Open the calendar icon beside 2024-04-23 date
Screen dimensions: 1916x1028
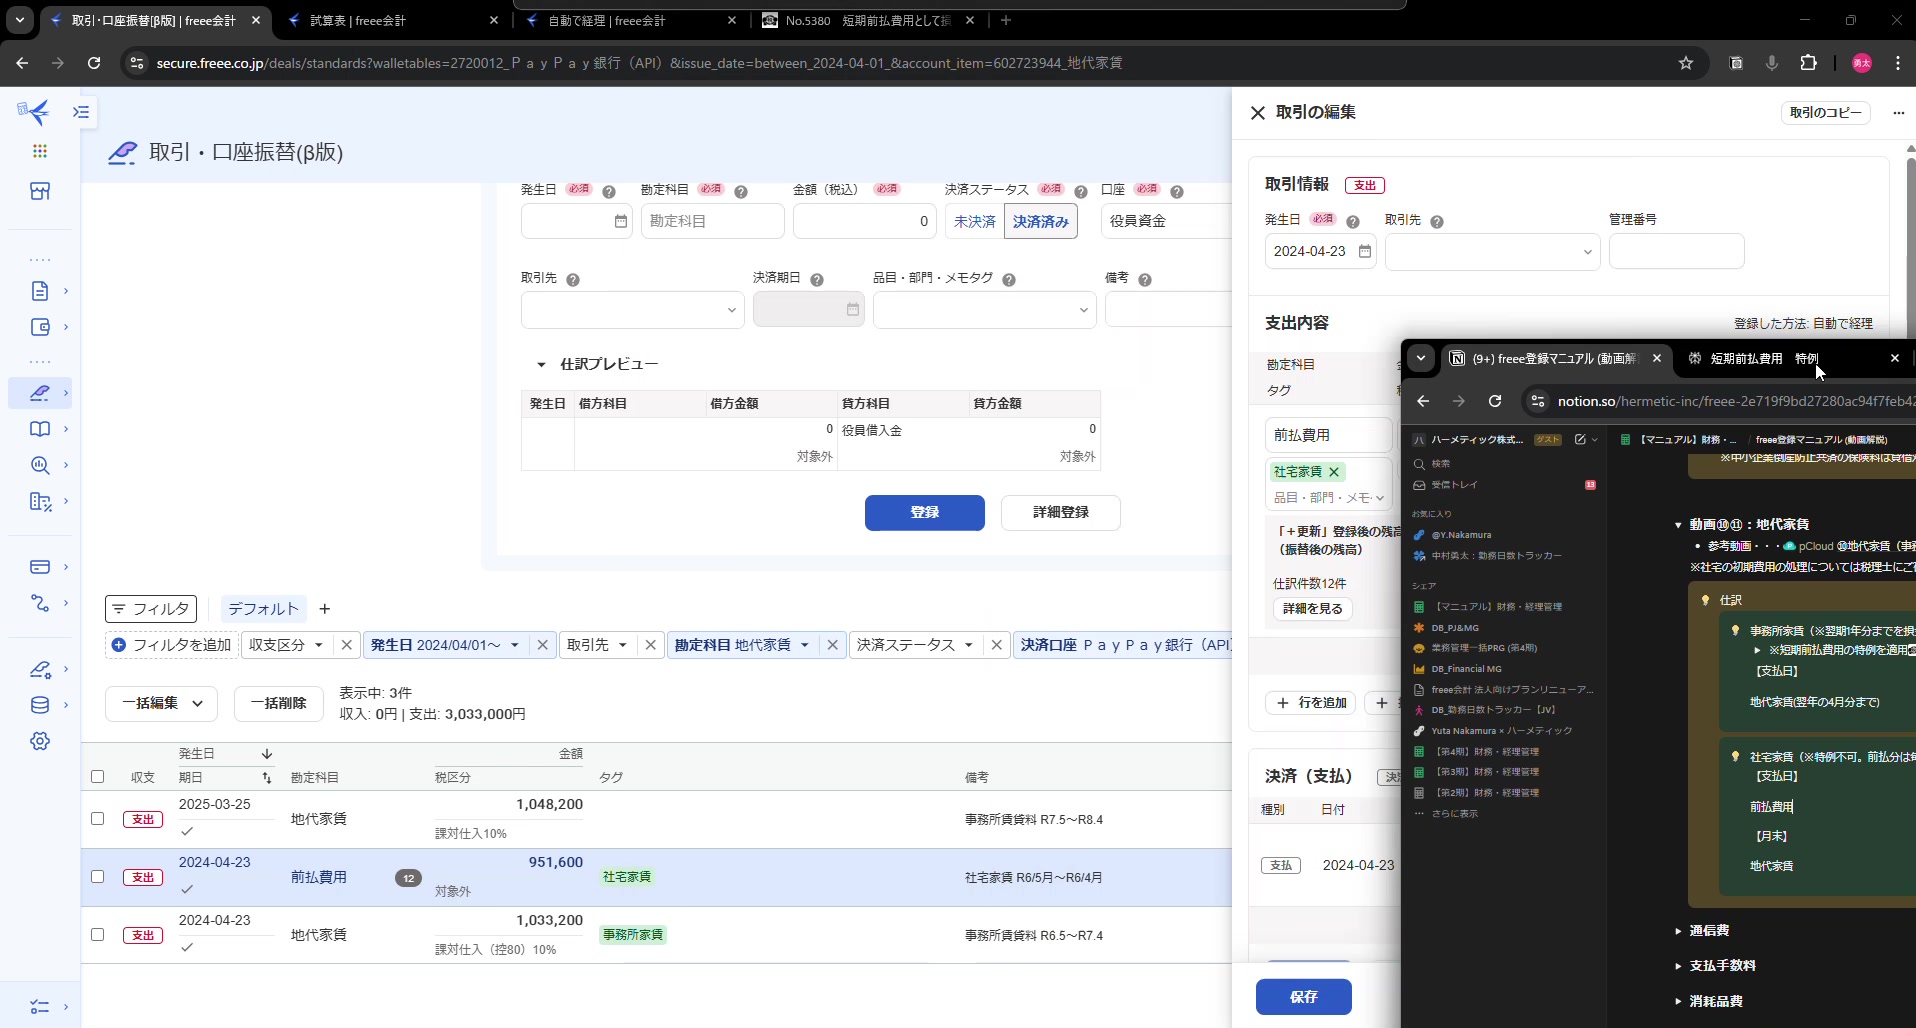(1365, 251)
